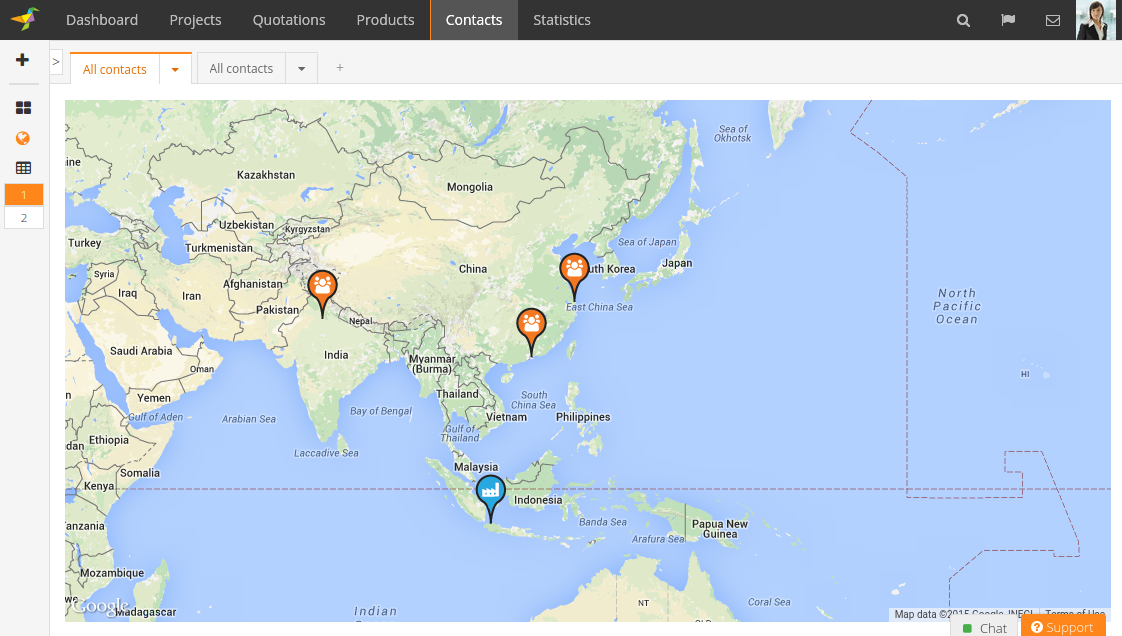
Task: Go to the Statistics menu
Action: (561, 20)
